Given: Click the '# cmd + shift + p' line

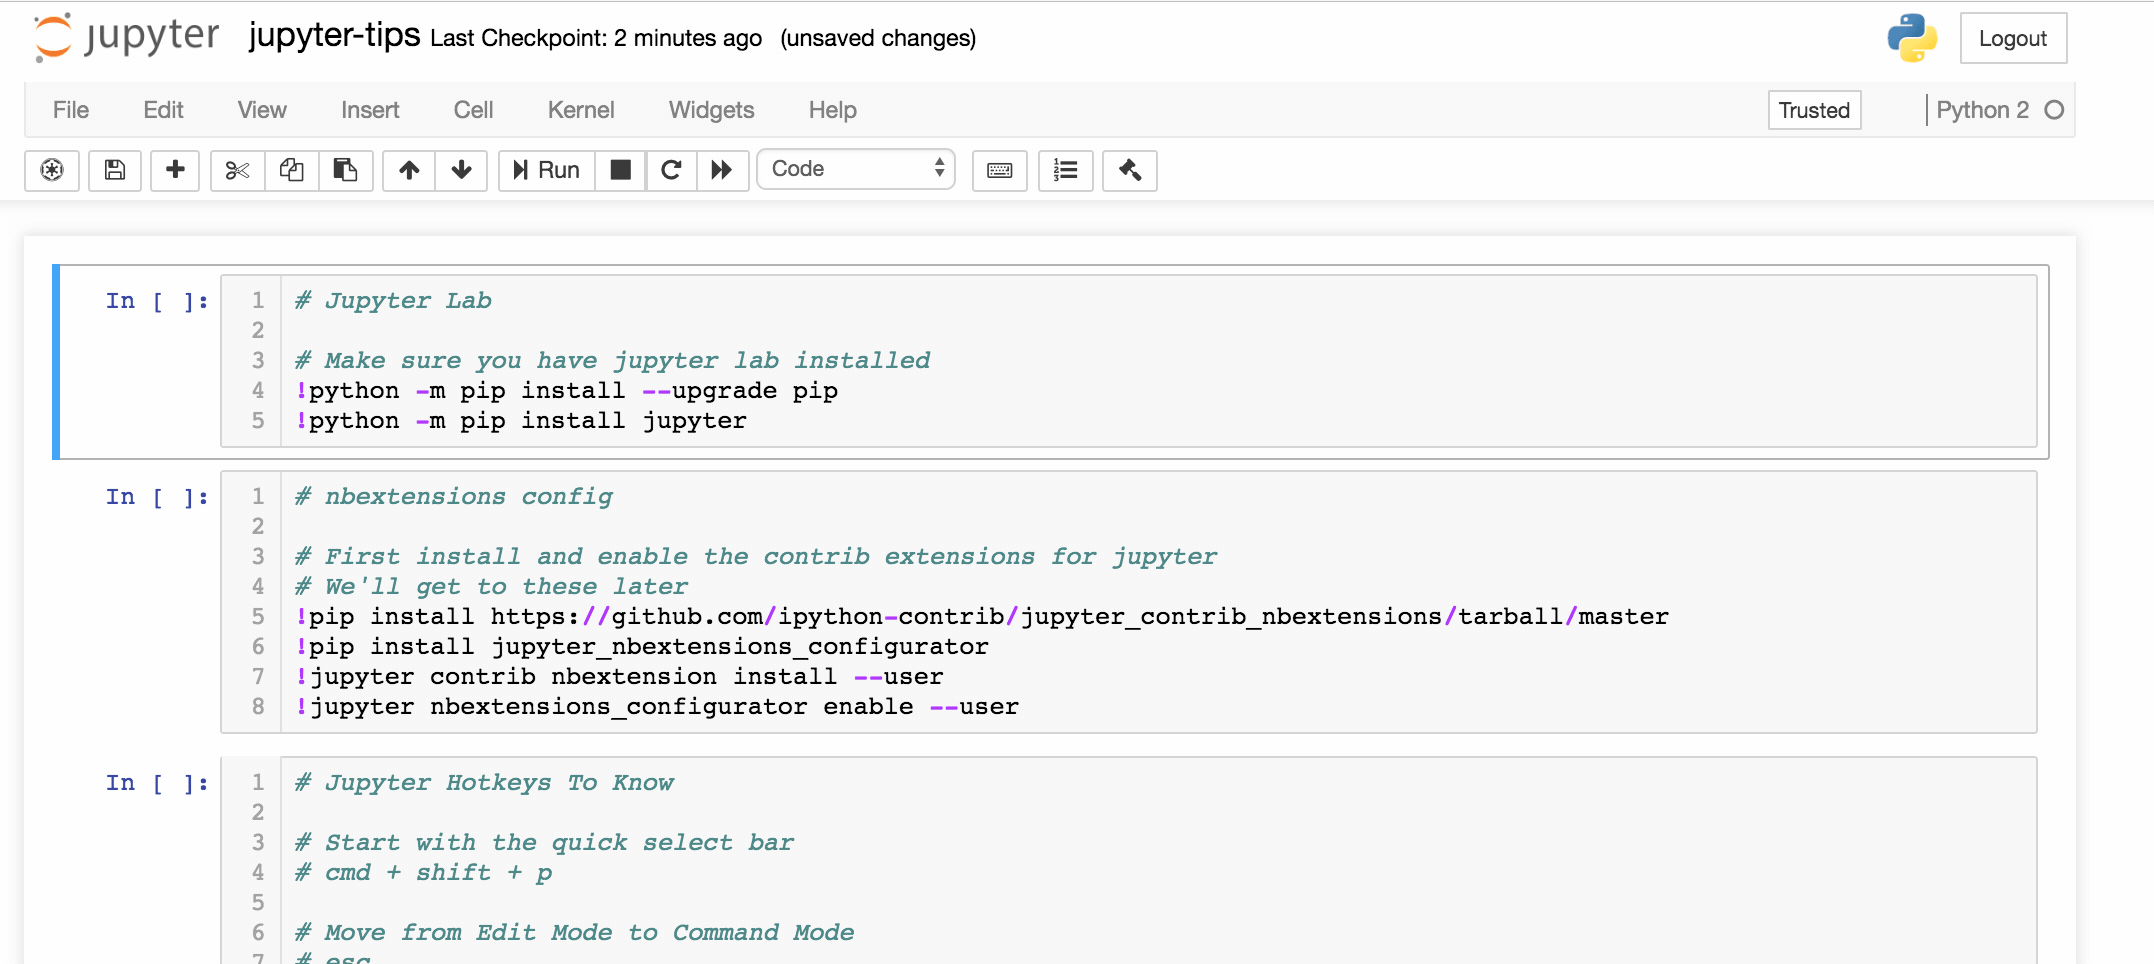Looking at the screenshot, I should [x=423, y=872].
